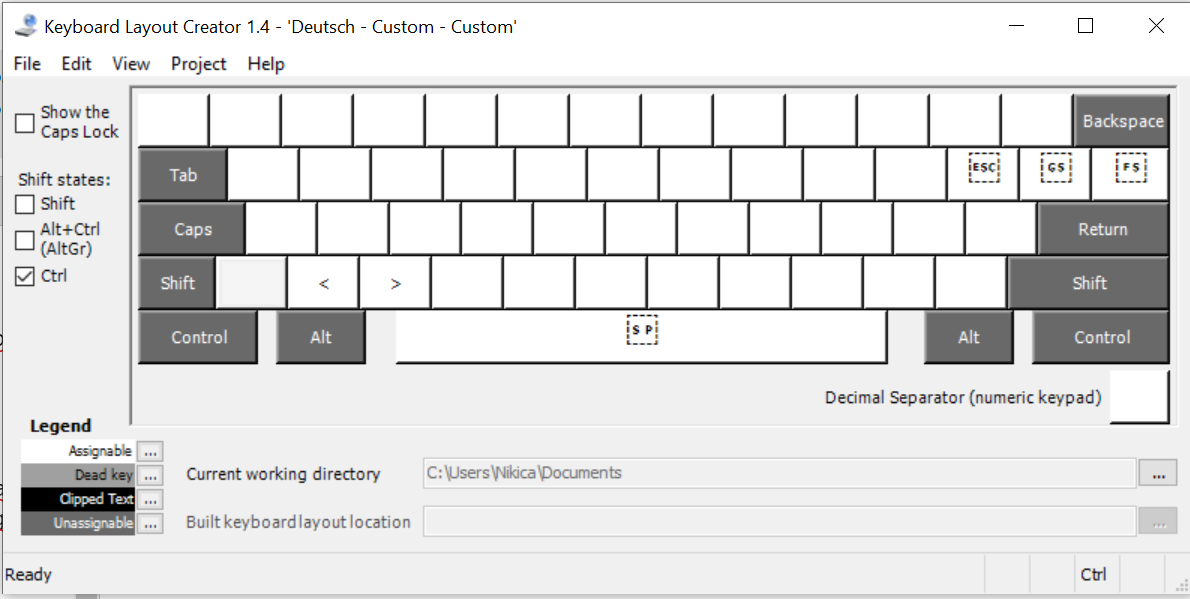Click the Decimal Separator numeric keypad key
This screenshot has width=1190, height=599.
[1139, 397]
